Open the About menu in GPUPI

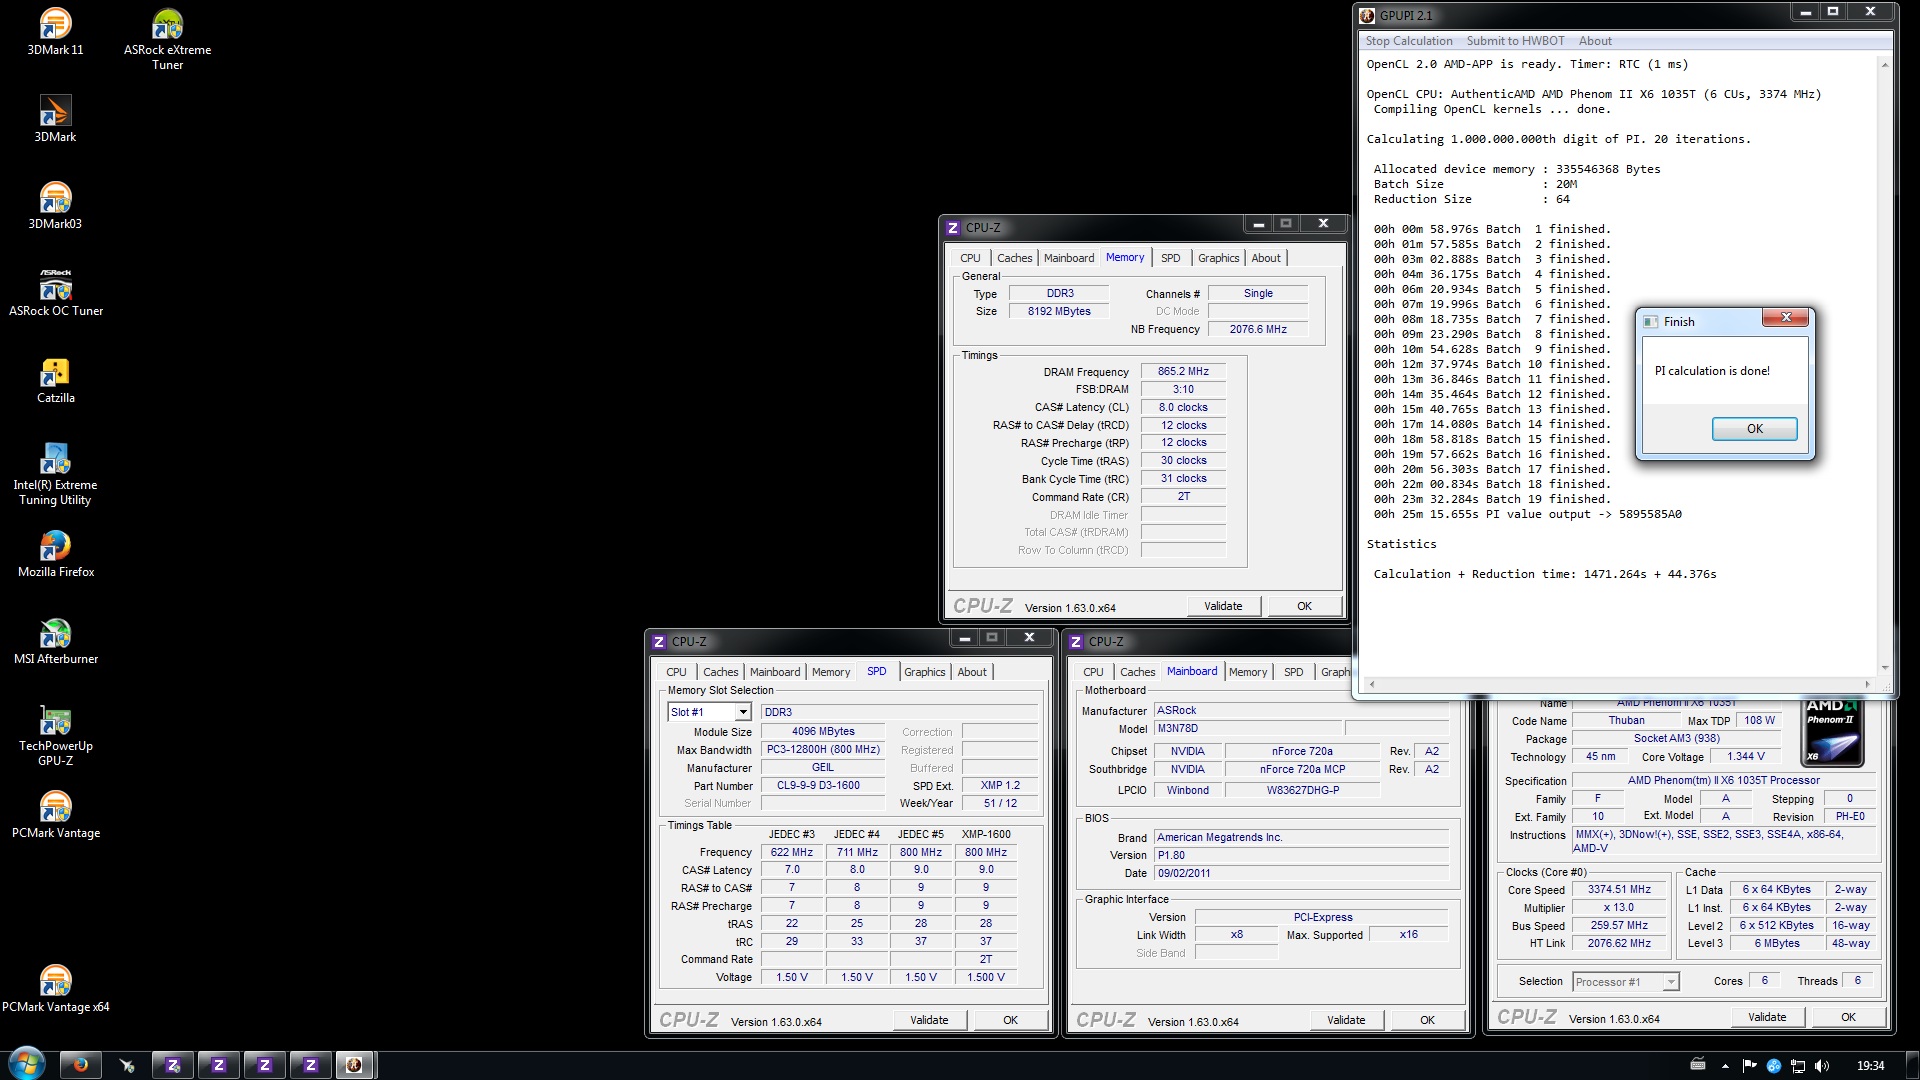(x=1595, y=41)
